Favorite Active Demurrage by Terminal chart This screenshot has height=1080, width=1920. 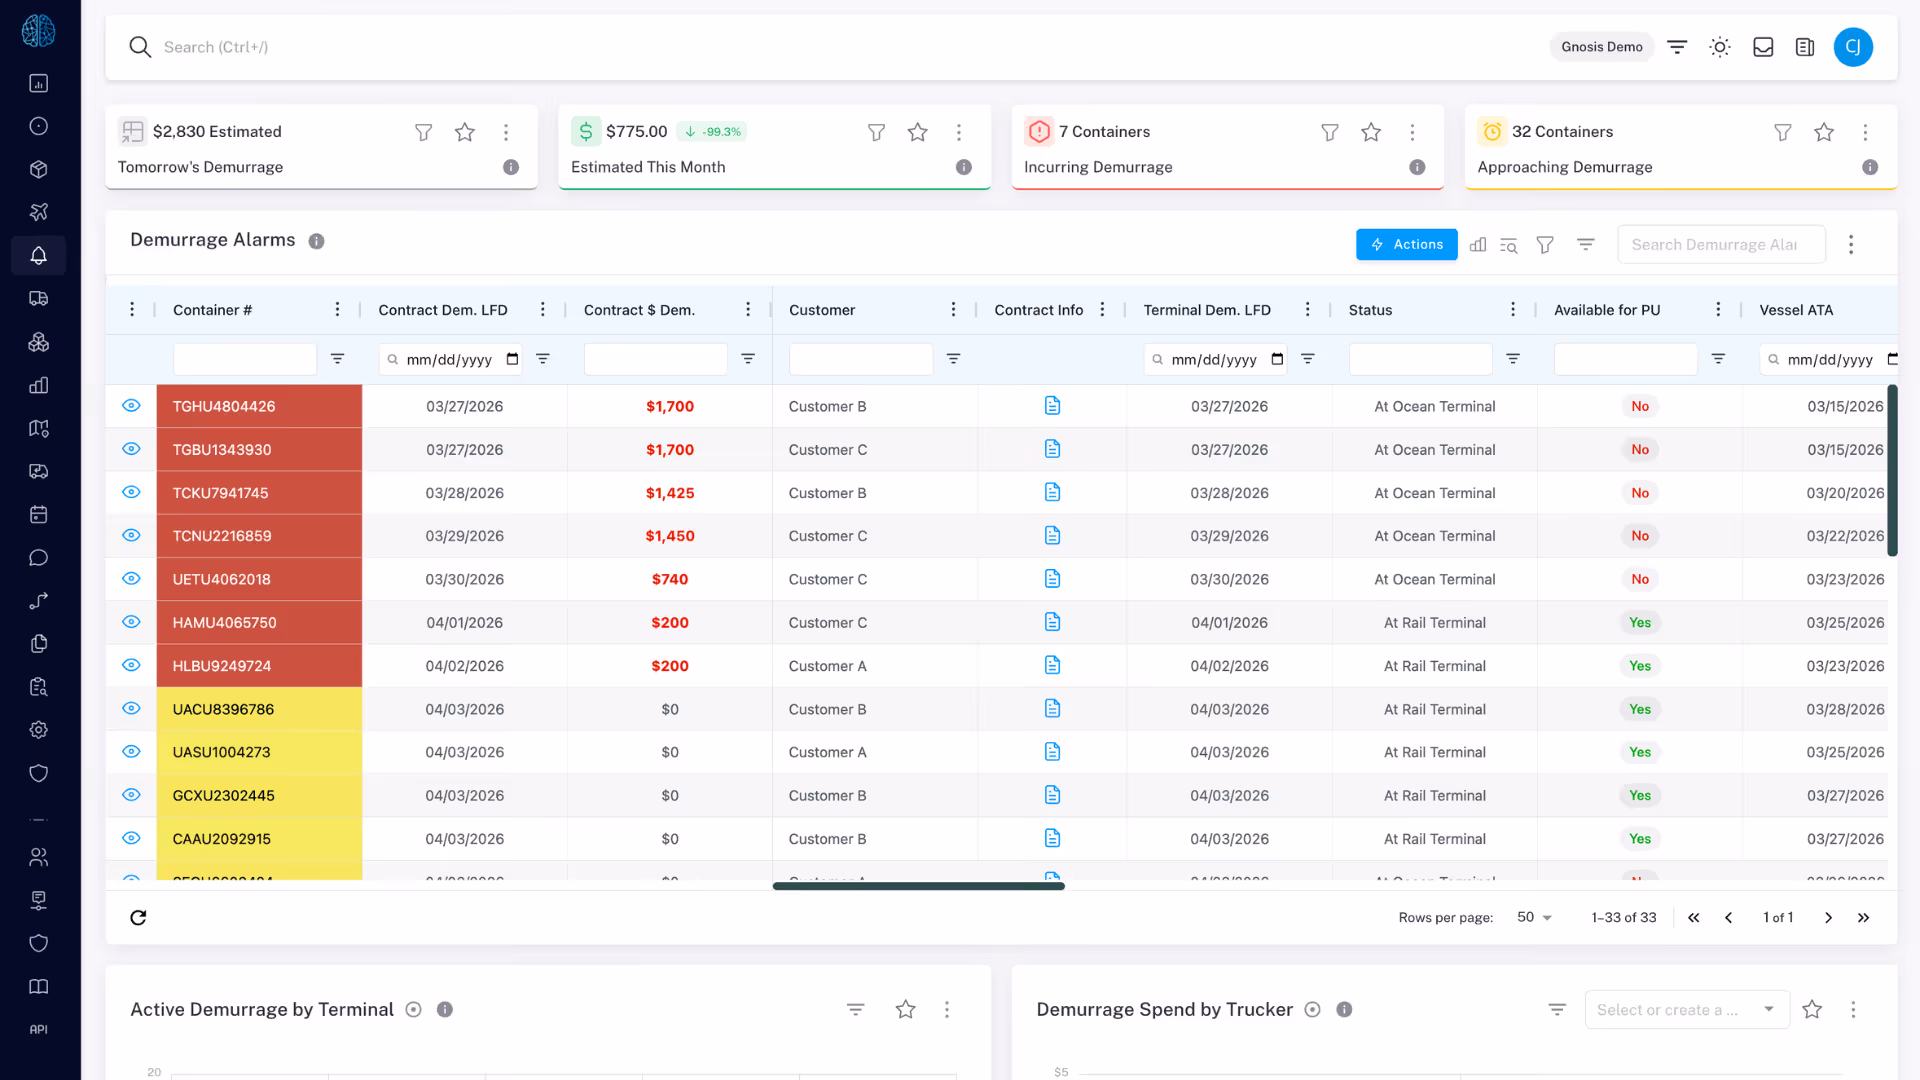pos(905,1009)
